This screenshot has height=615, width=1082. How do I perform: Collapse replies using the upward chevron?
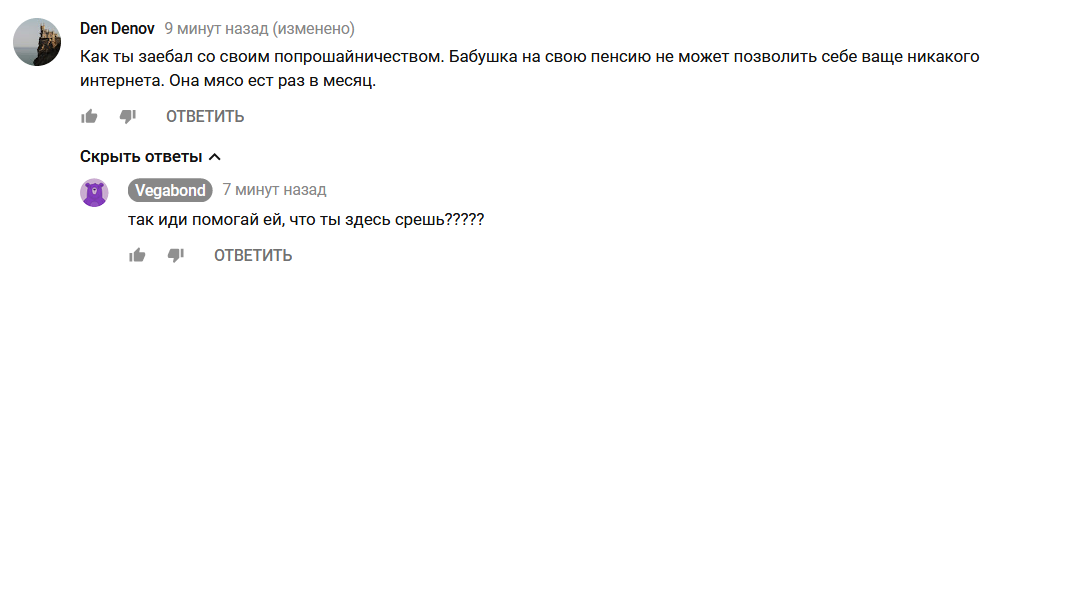[x=215, y=157]
